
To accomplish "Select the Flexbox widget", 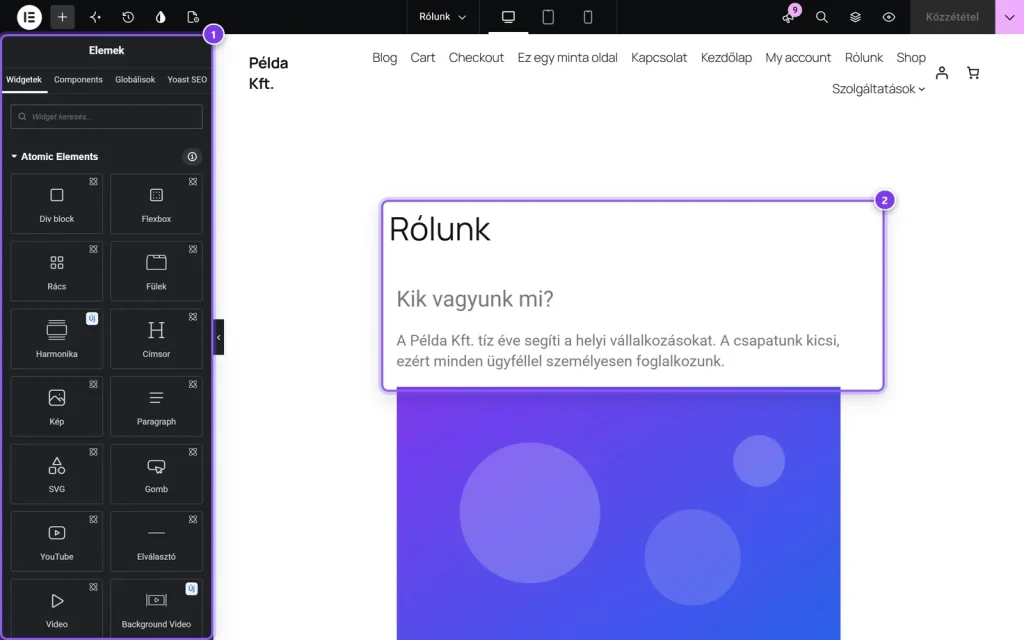I will (156, 204).
